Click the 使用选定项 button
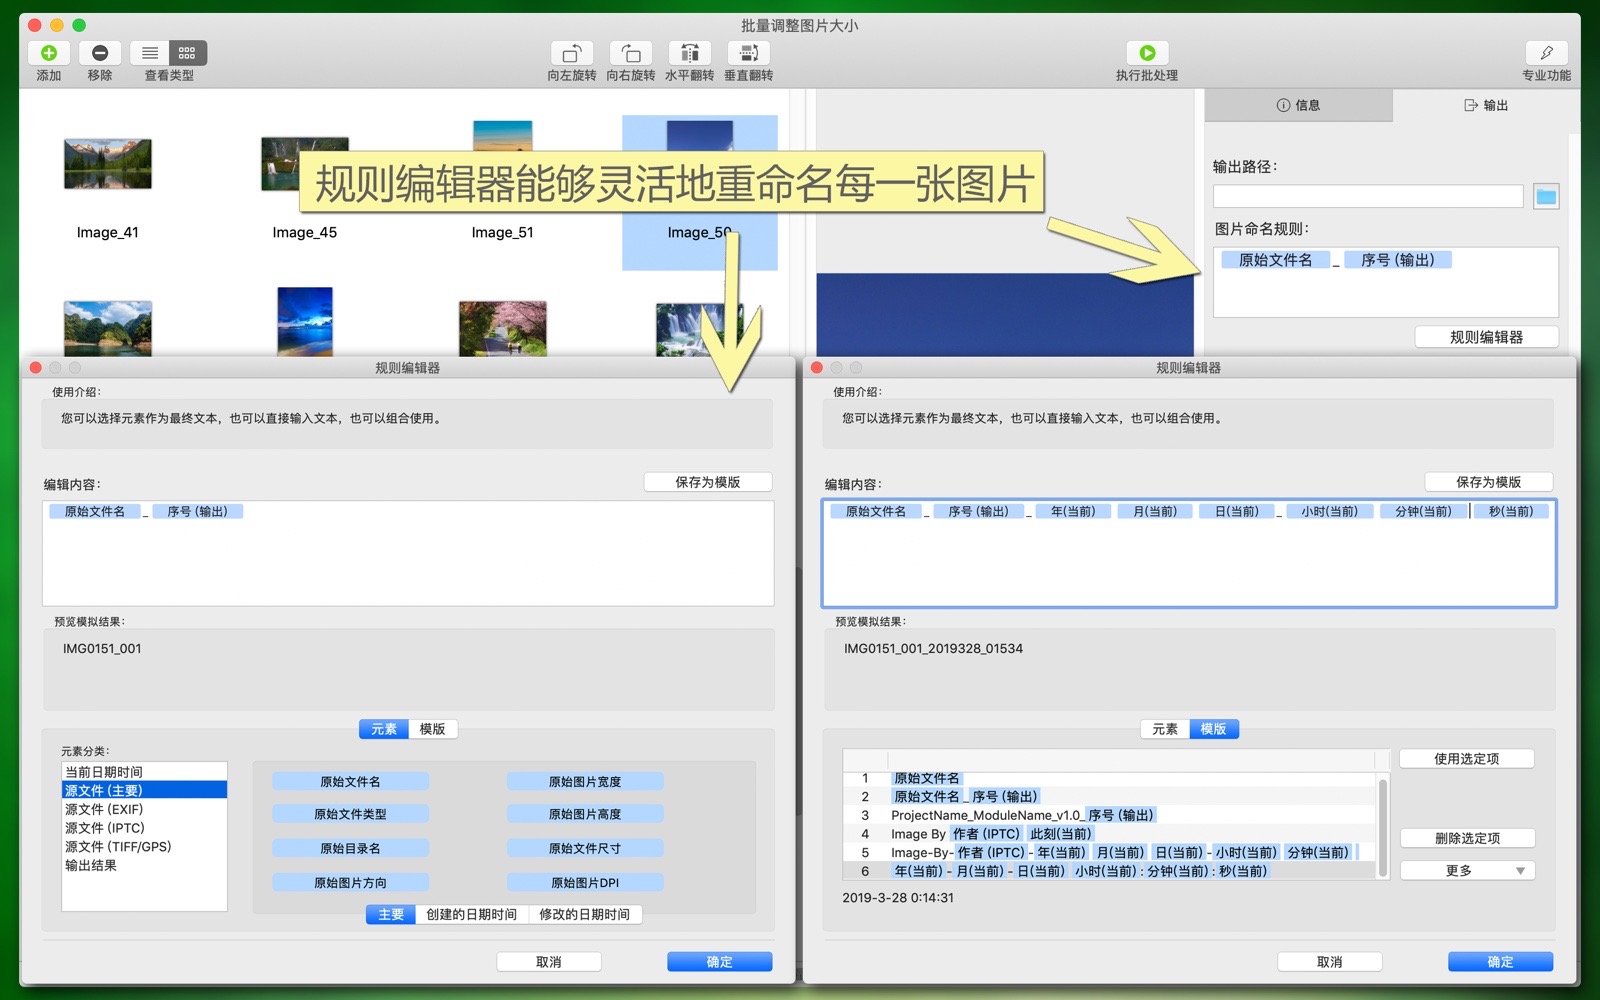Image resolution: width=1600 pixels, height=1000 pixels. (1466, 759)
